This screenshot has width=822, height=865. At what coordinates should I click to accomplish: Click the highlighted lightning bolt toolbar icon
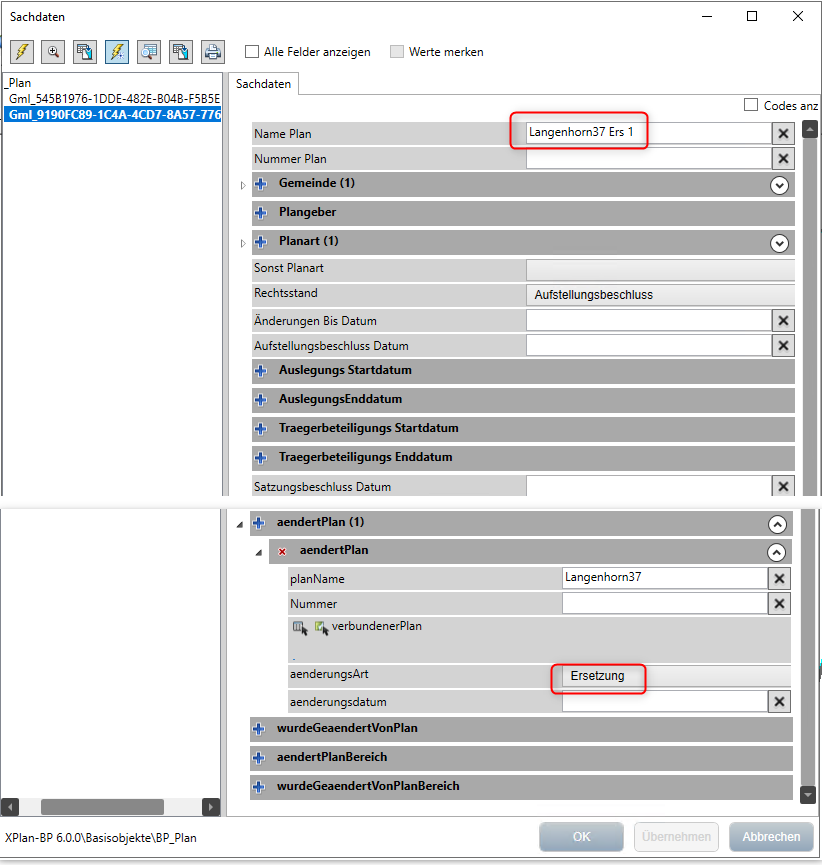[117, 52]
